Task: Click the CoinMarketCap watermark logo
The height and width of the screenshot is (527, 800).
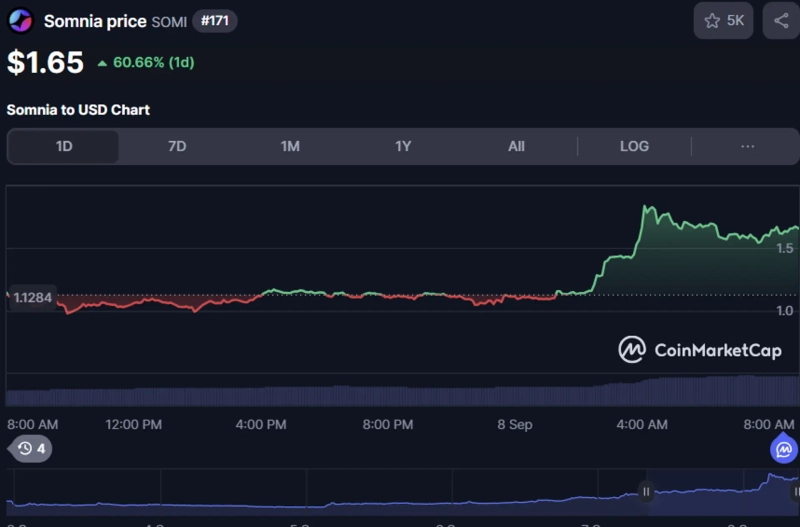Action: pyautogui.click(x=700, y=349)
